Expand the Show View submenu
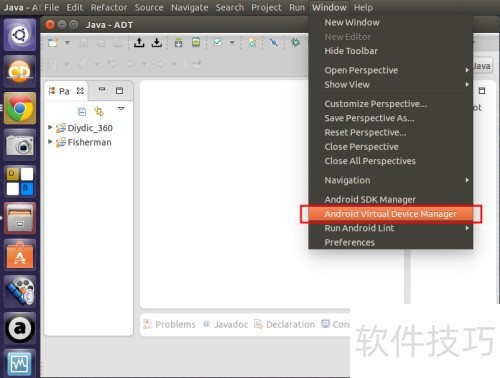 point(391,84)
